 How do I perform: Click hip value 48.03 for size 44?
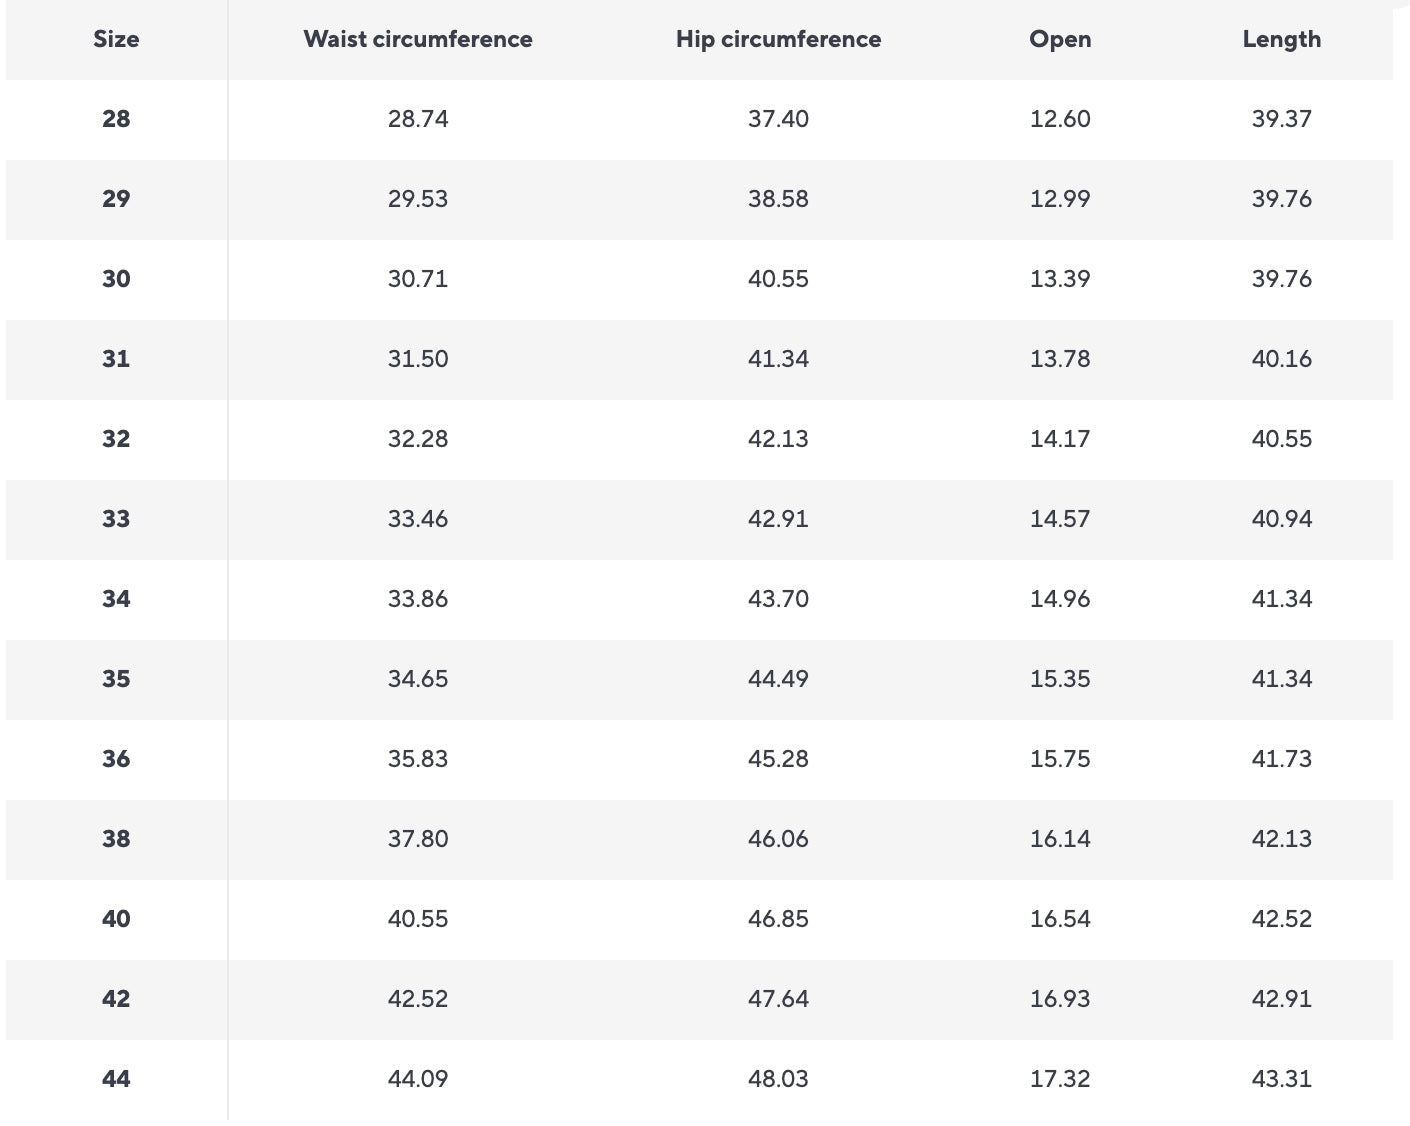(778, 1079)
